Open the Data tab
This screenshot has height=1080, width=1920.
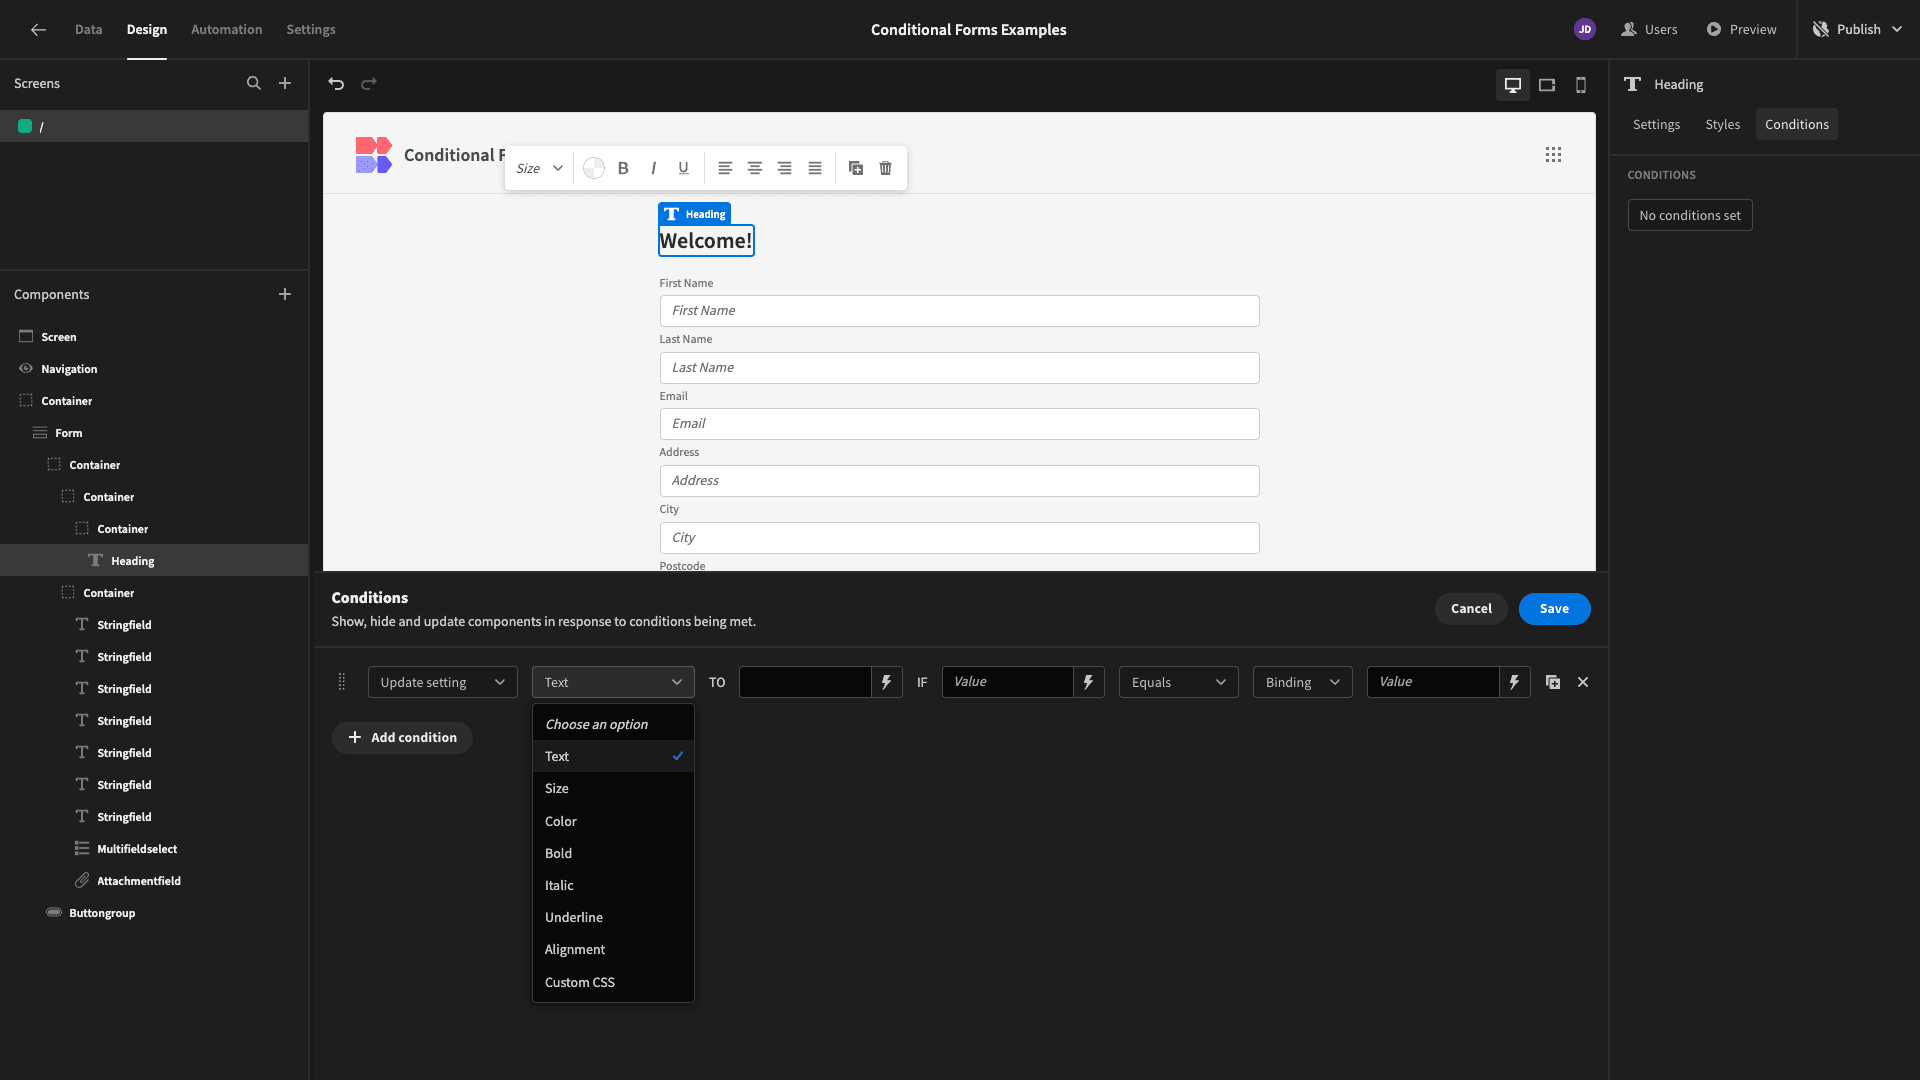pyautogui.click(x=88, y=30)
